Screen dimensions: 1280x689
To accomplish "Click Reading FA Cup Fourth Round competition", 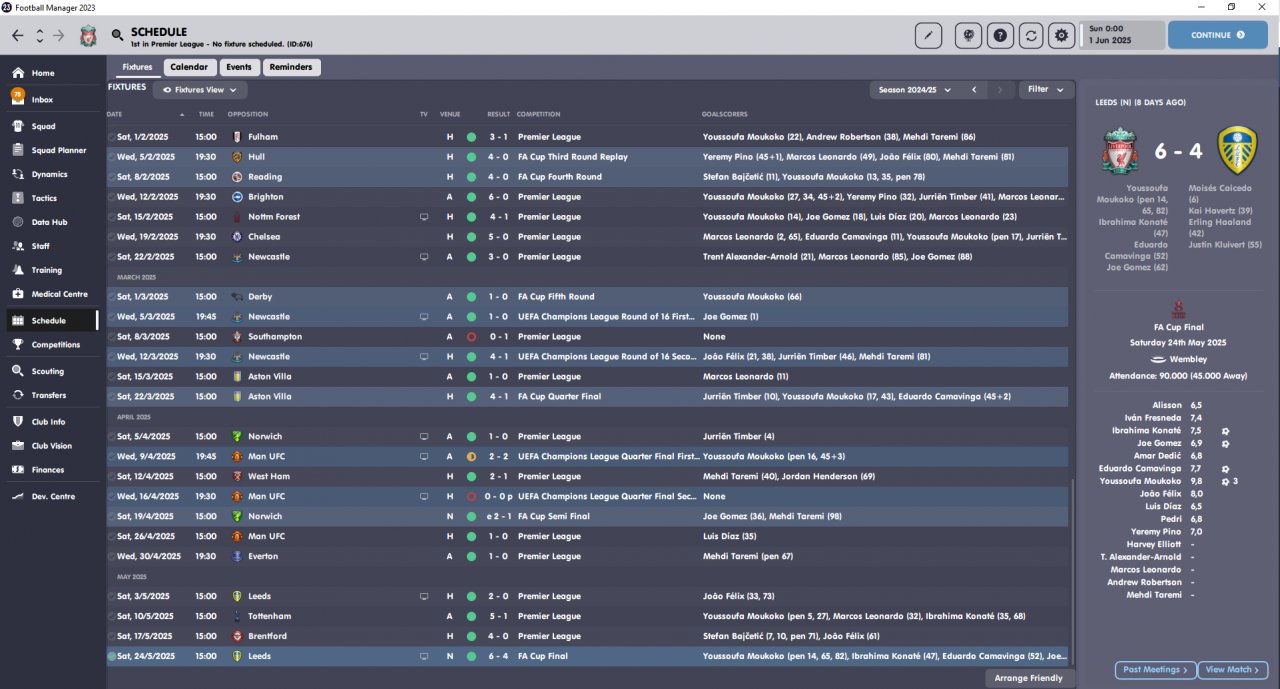I will click(560, 177).
